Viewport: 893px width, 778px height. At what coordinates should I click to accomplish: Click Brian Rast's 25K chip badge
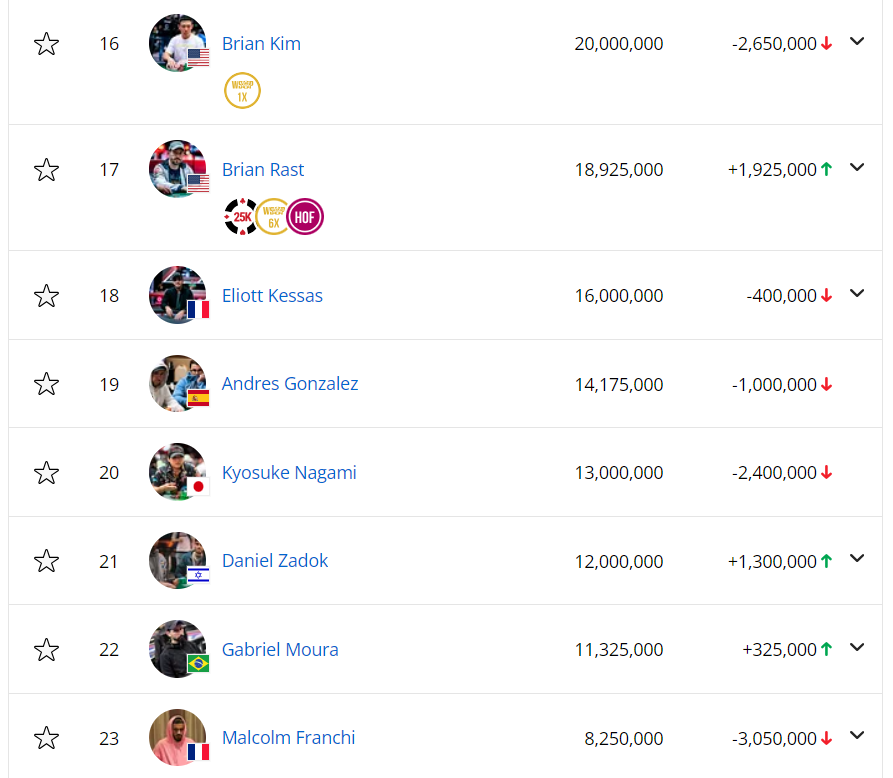pyautogui.click(x=241, y=217)
